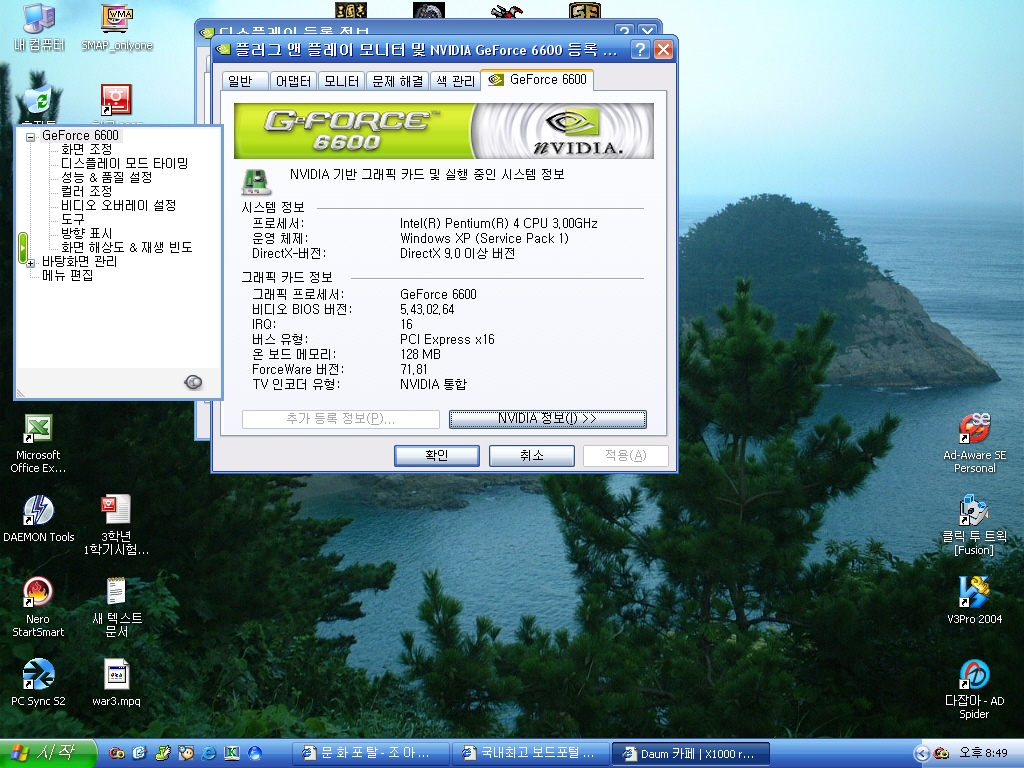Open the 시작 Start menu

click(x=48, y=753)
